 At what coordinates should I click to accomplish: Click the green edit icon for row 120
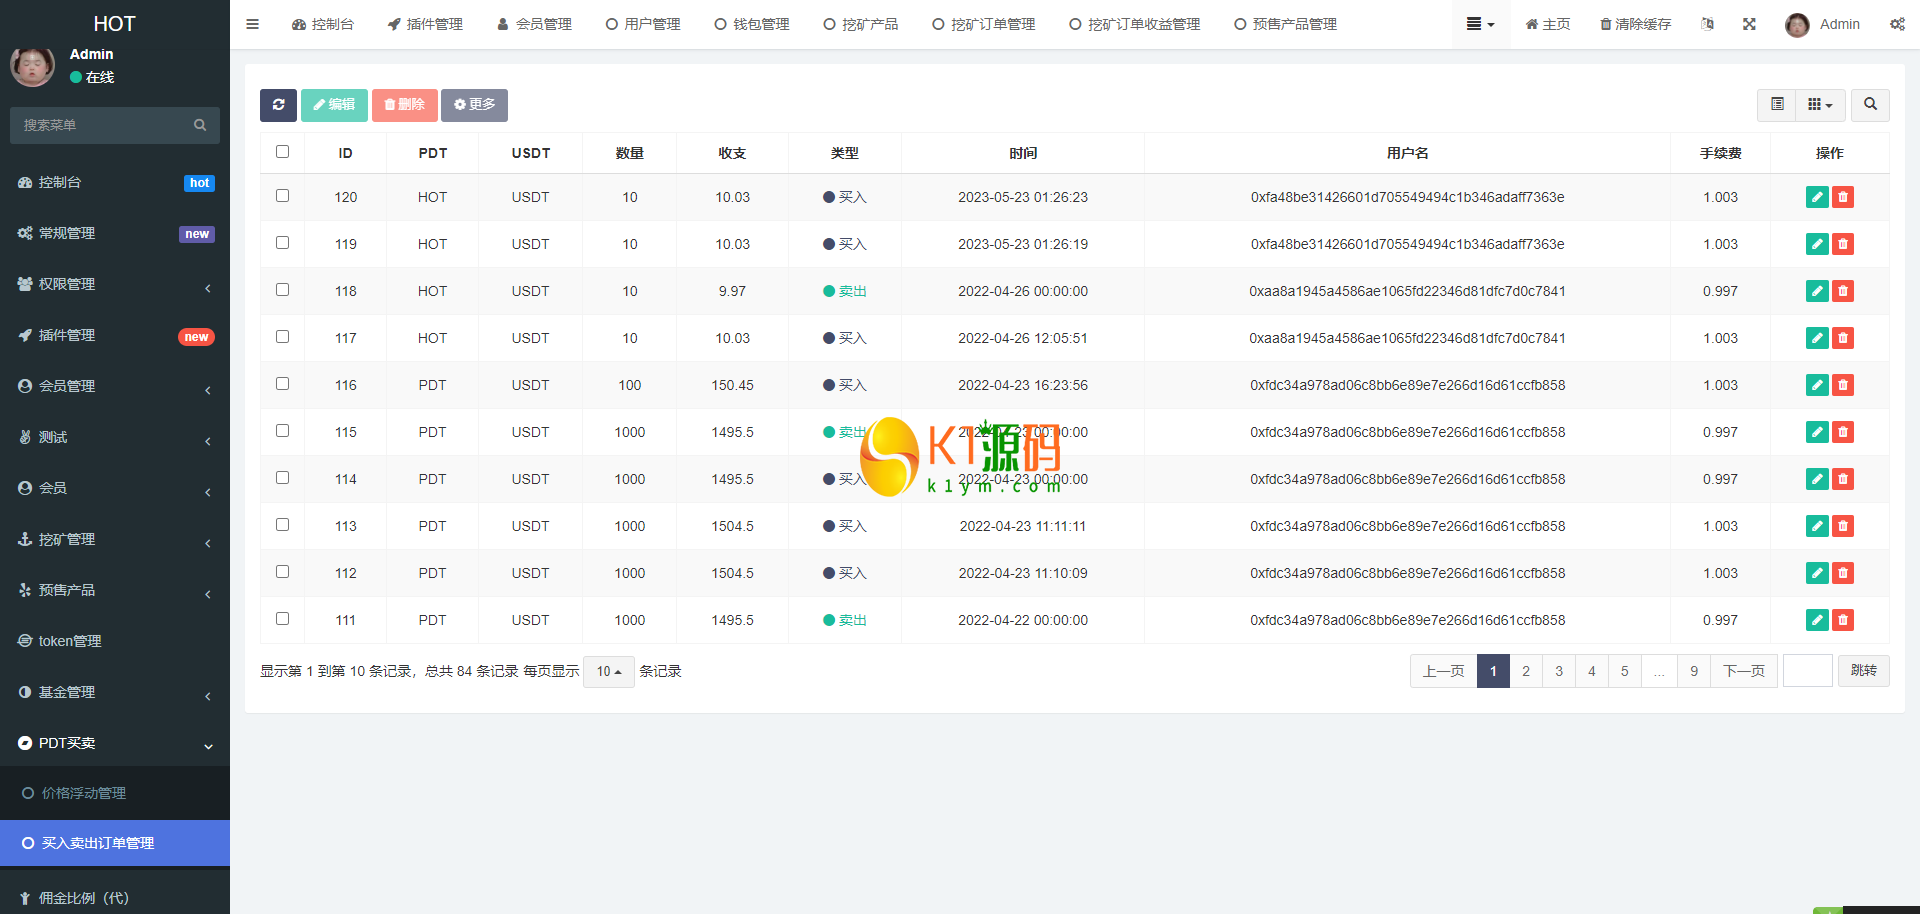point(1817,197)
